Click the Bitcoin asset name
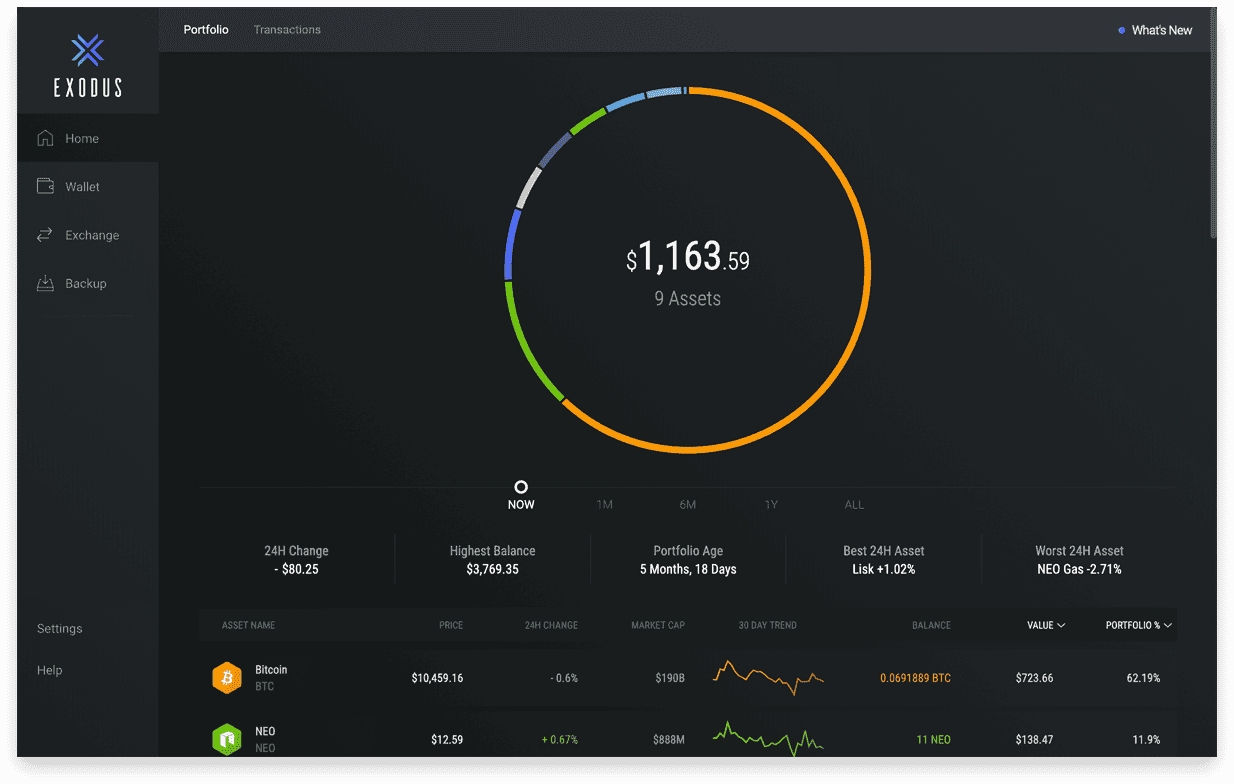The width and height of the screenshot is (1234, 784). click(271, 670)
